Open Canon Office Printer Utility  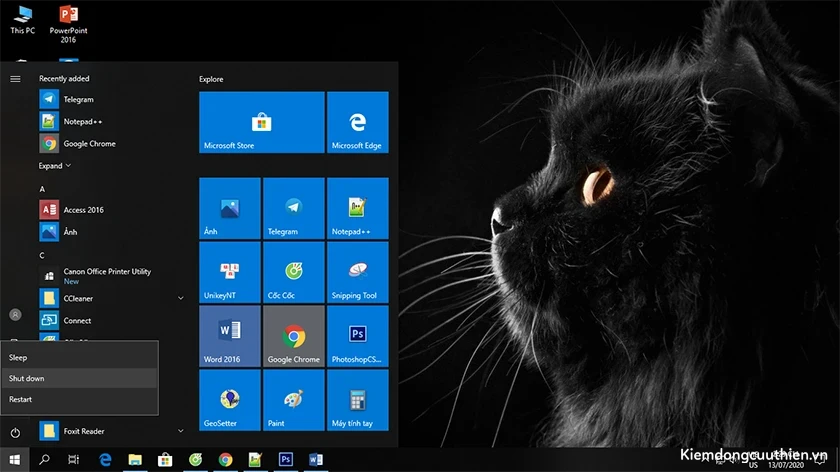tap(112, 276)
